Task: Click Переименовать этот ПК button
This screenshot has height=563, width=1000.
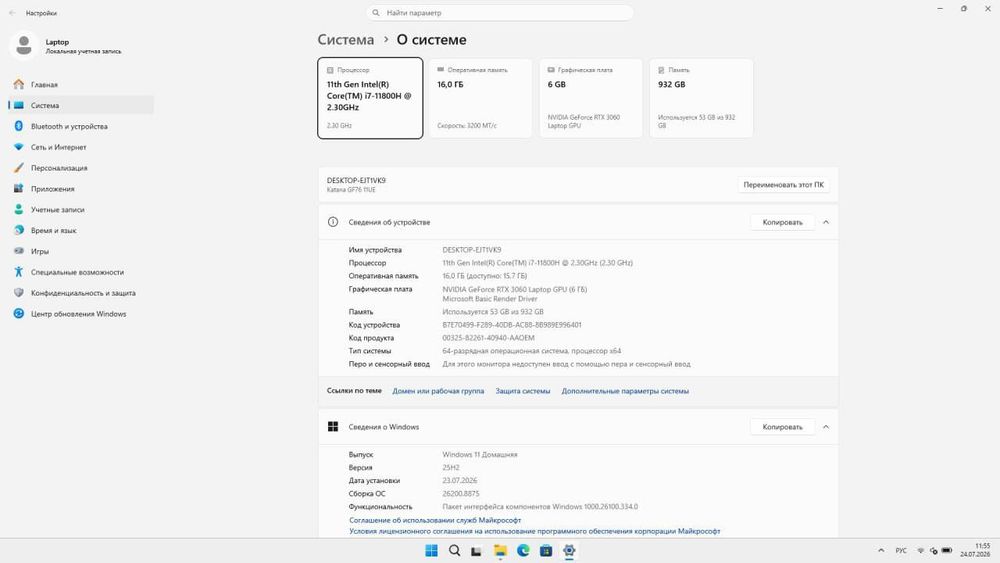Action: tap(783, 184)
